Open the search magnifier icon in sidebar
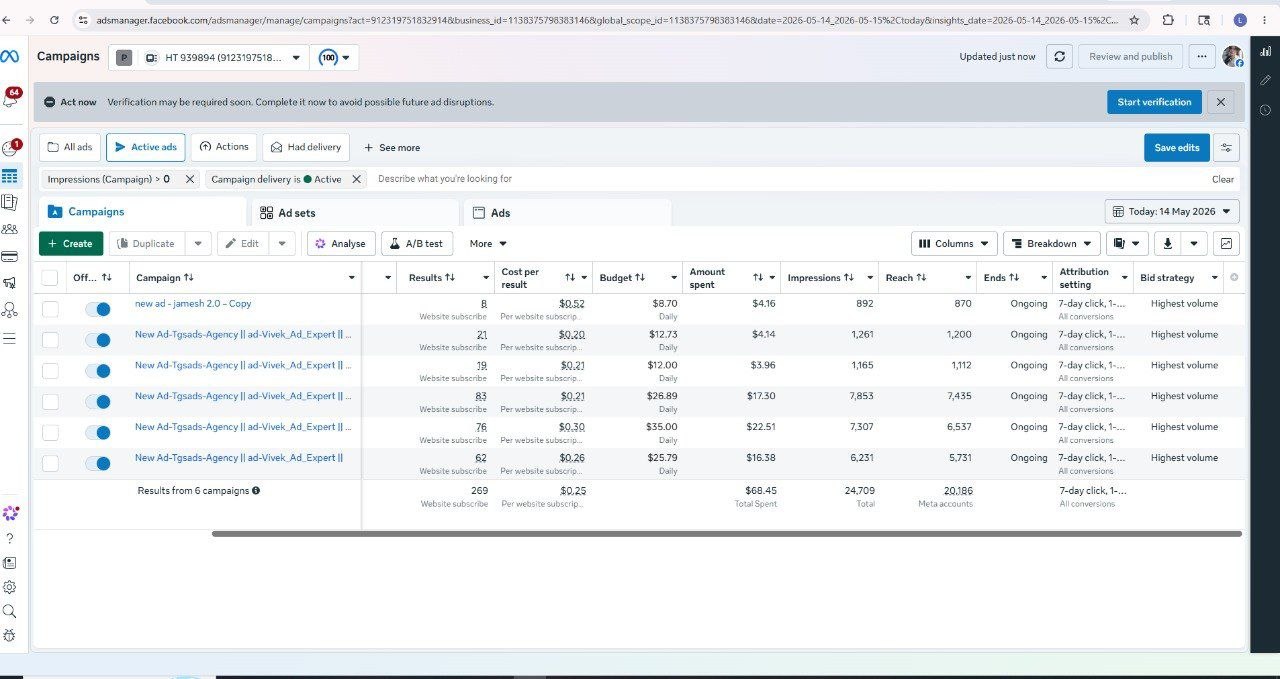Image resolution: width=1280 pixels, height=679 pixels. coord(10,611)
